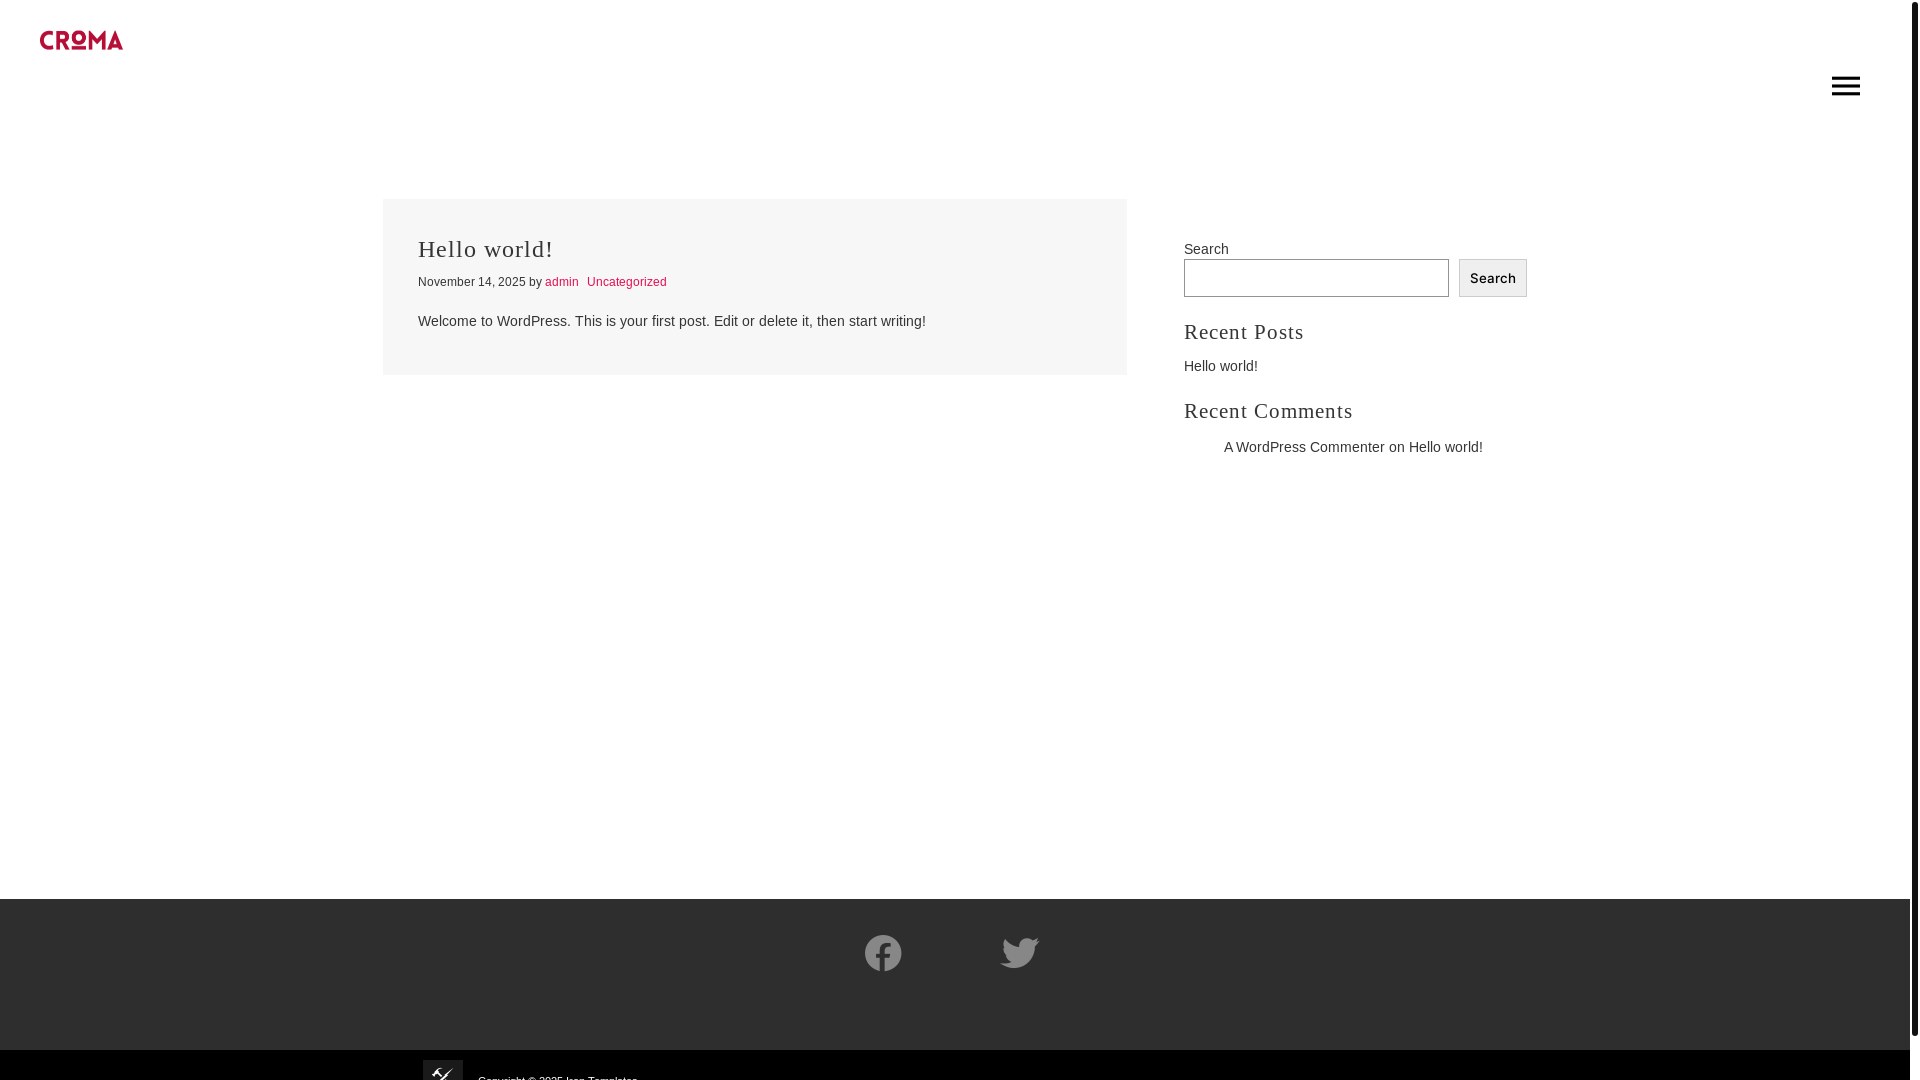Open the A WordPress Commenter link

click(x=1303, y=447)
